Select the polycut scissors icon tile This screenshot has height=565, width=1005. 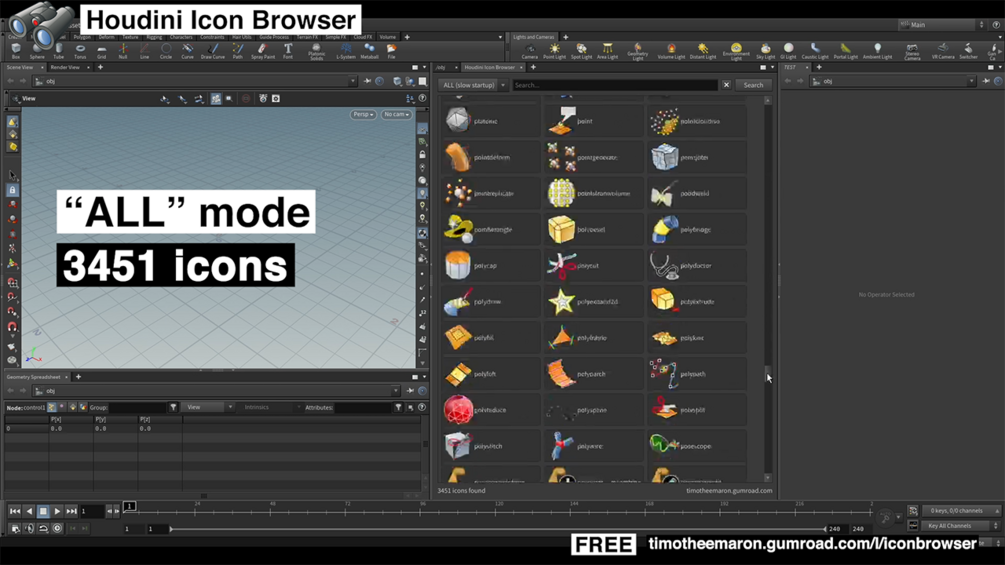pyautogui.click(x=594, y=265)
